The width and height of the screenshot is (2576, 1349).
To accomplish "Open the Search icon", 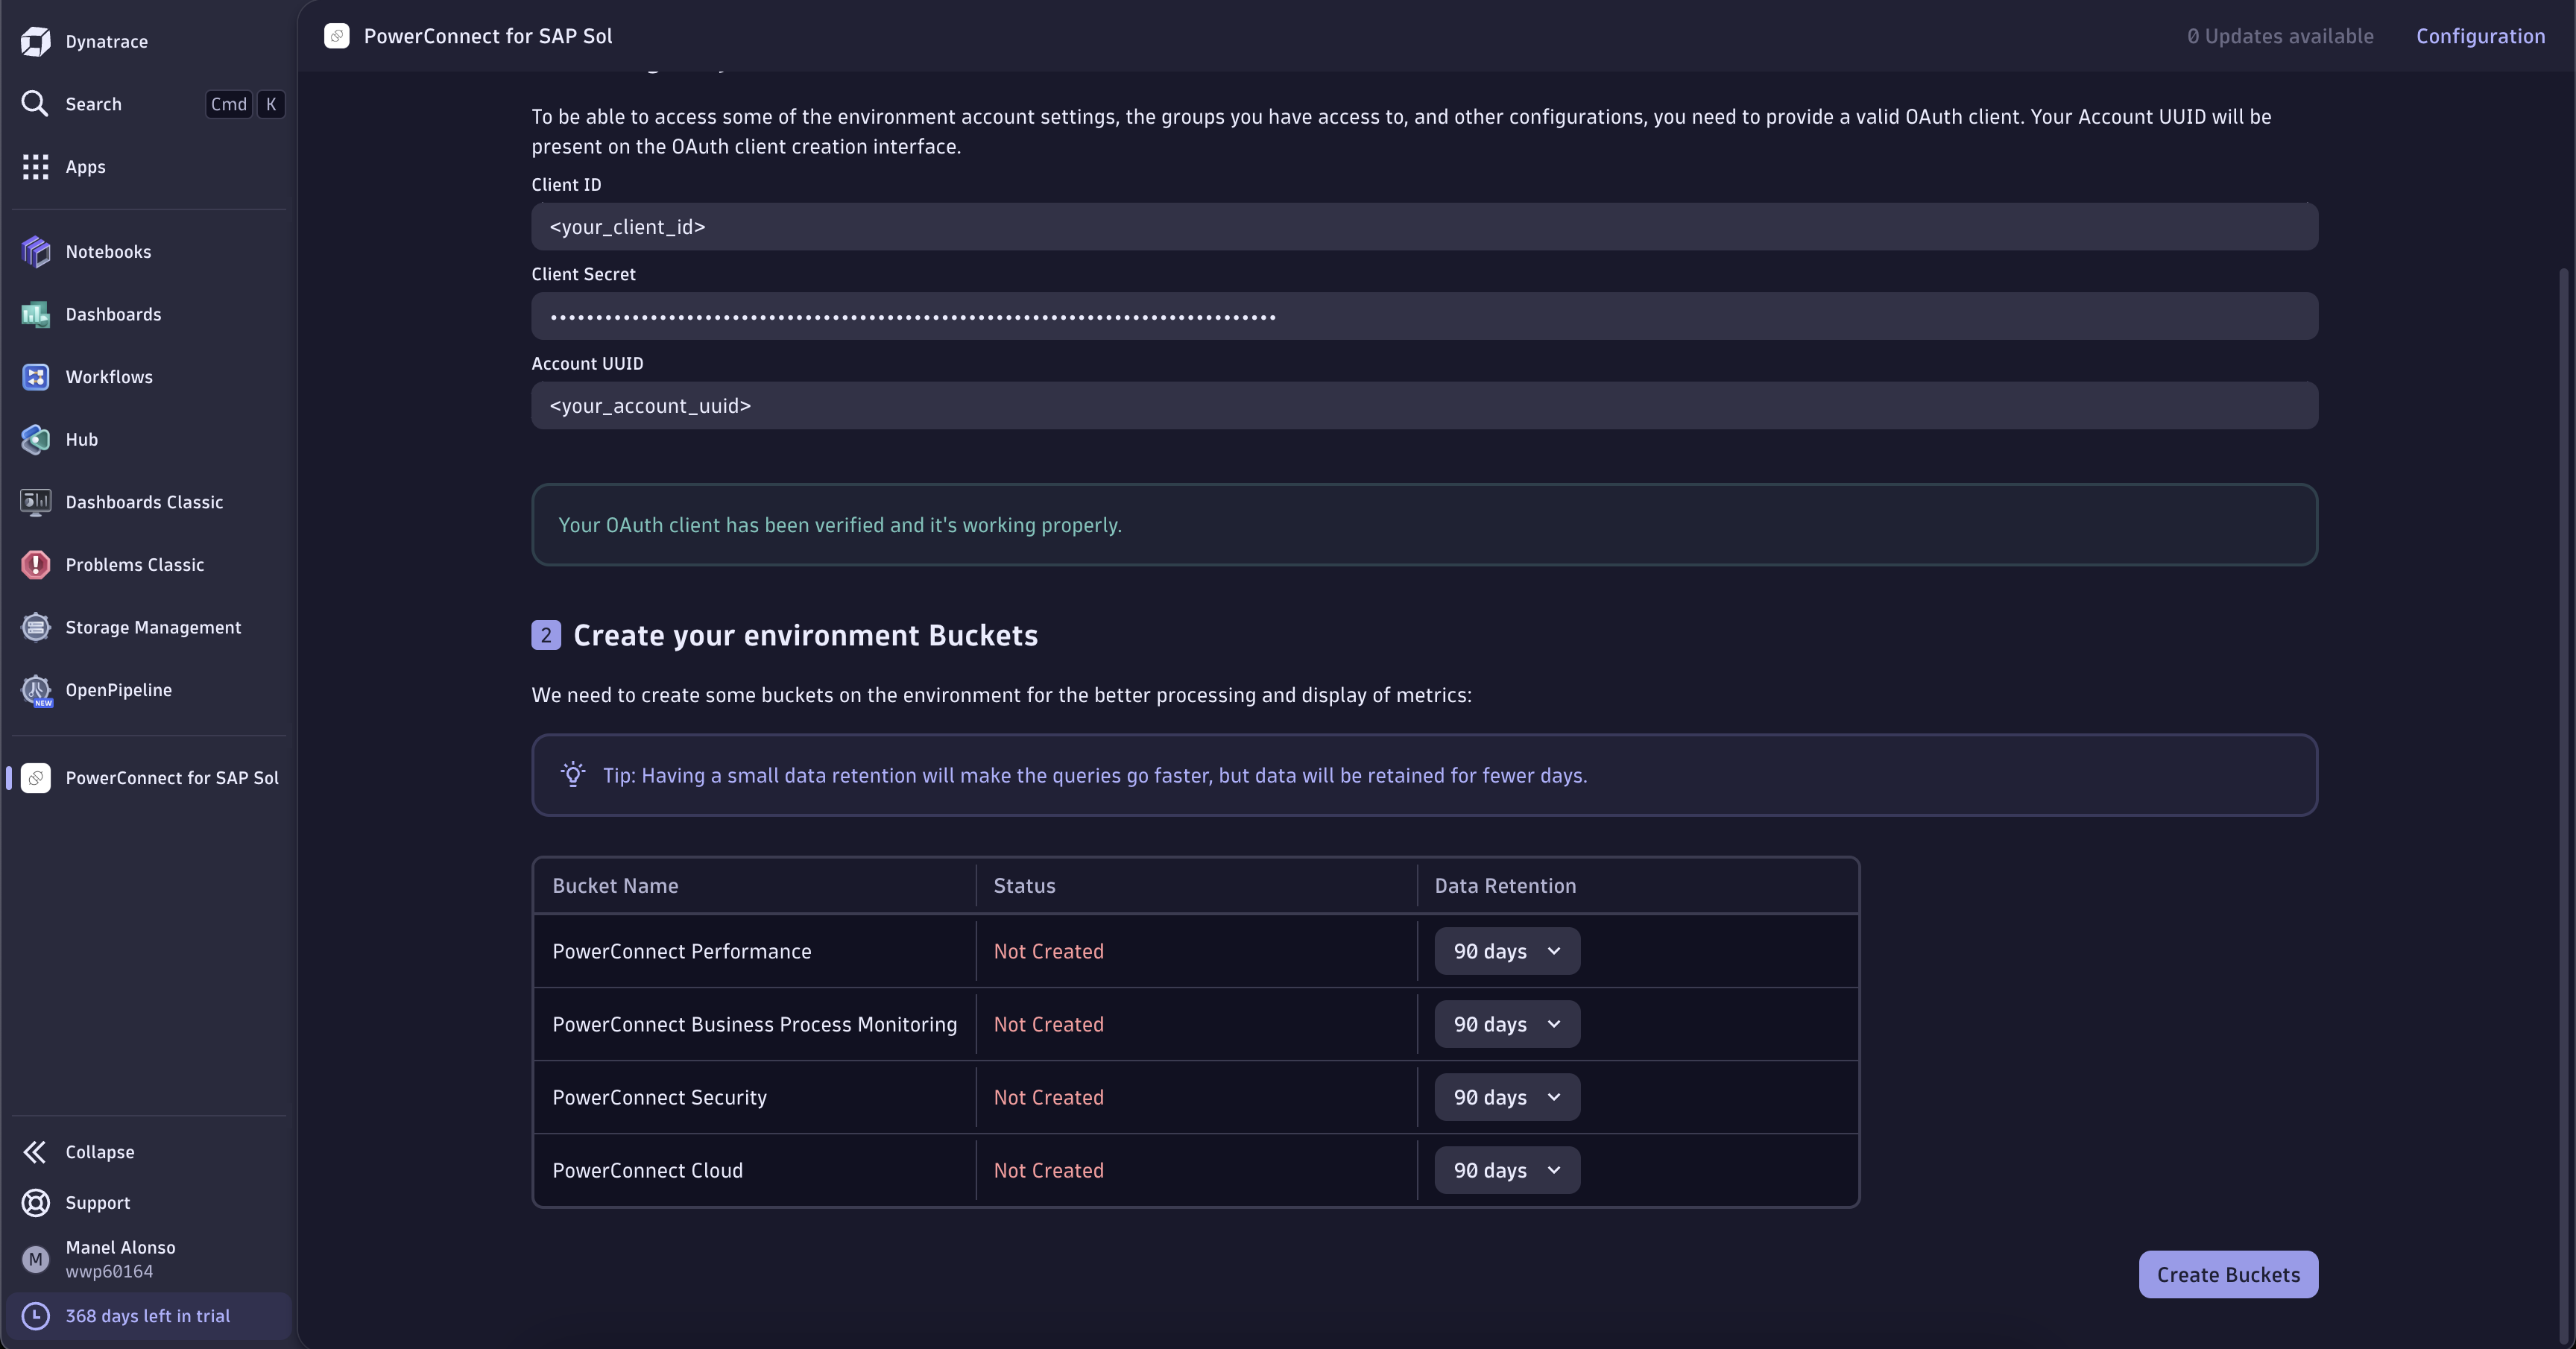I will [36, 104].
